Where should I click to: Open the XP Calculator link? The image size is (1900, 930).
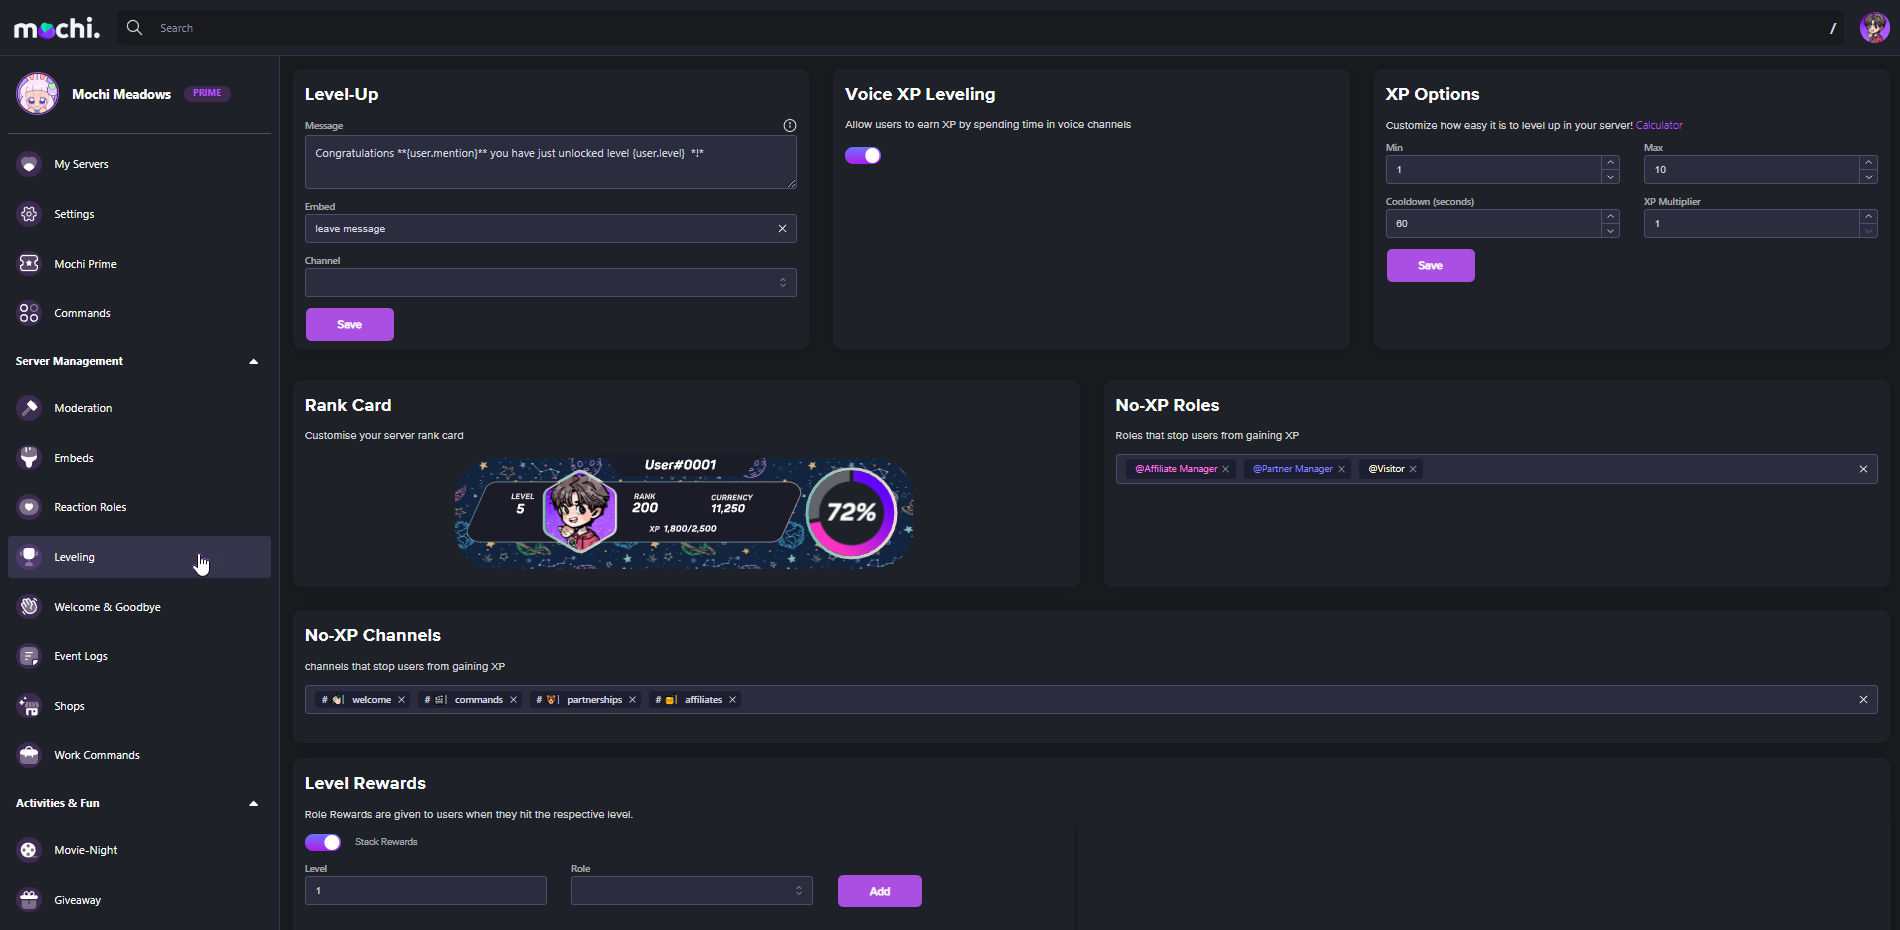point(1659,125)
